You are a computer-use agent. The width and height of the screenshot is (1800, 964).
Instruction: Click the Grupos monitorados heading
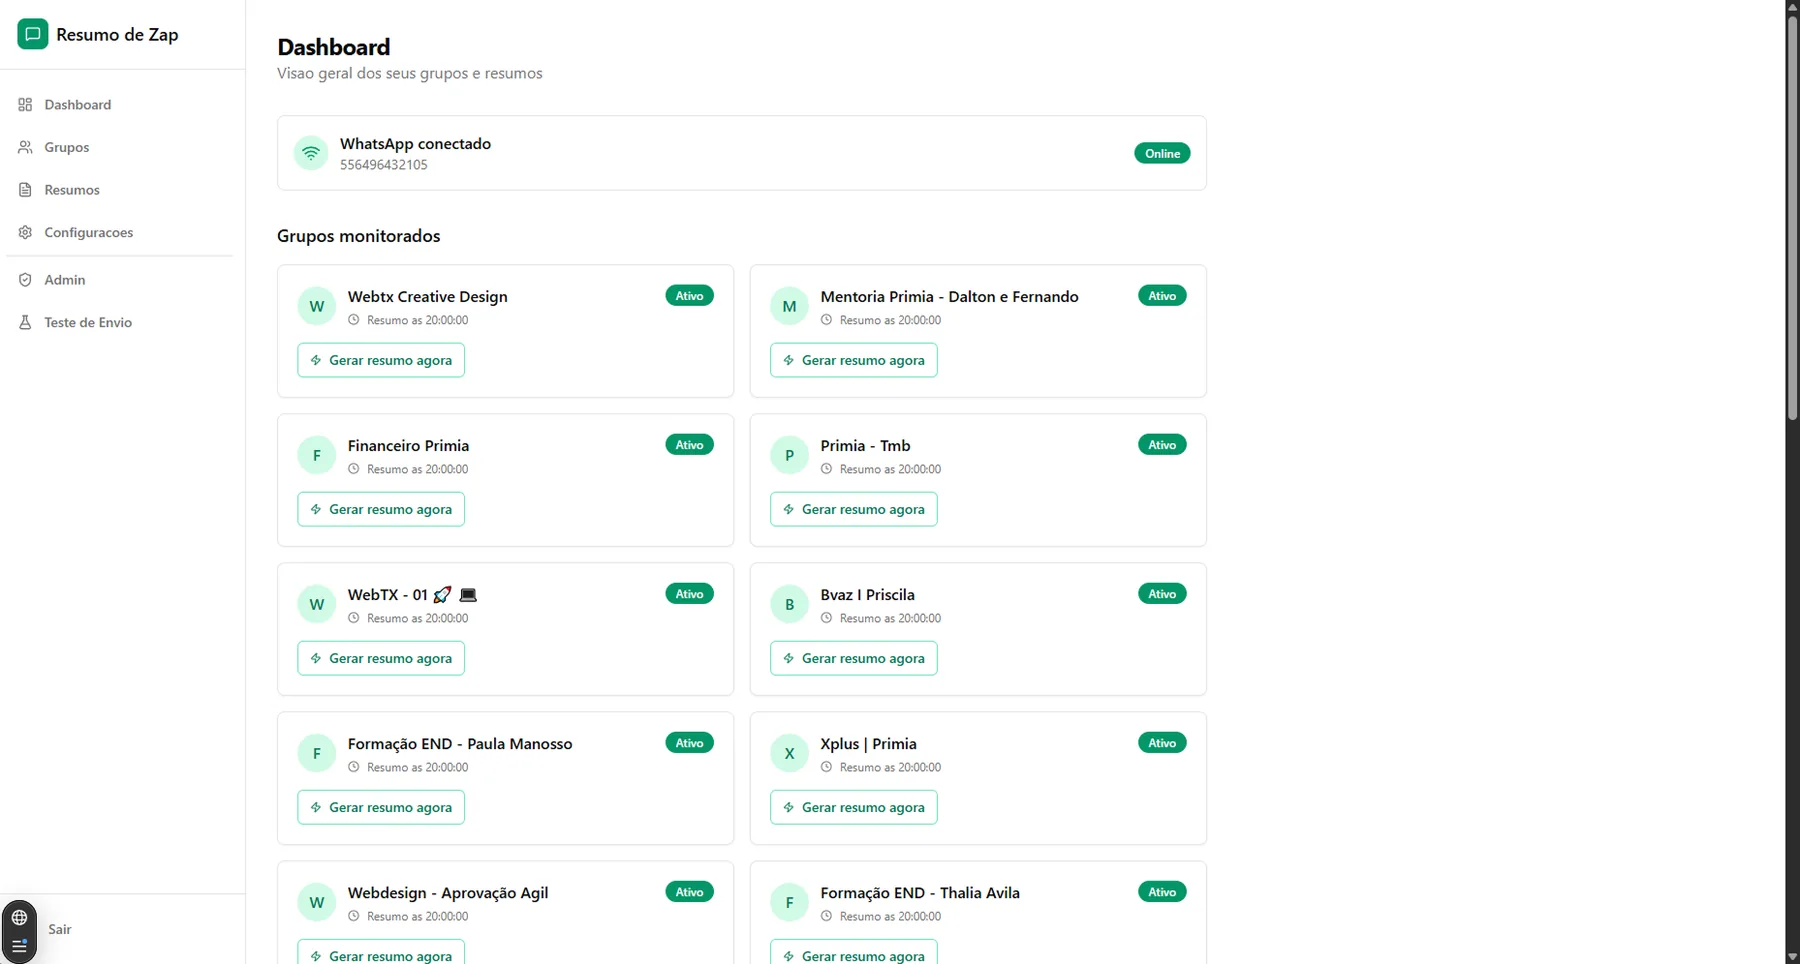pos(358,236)
